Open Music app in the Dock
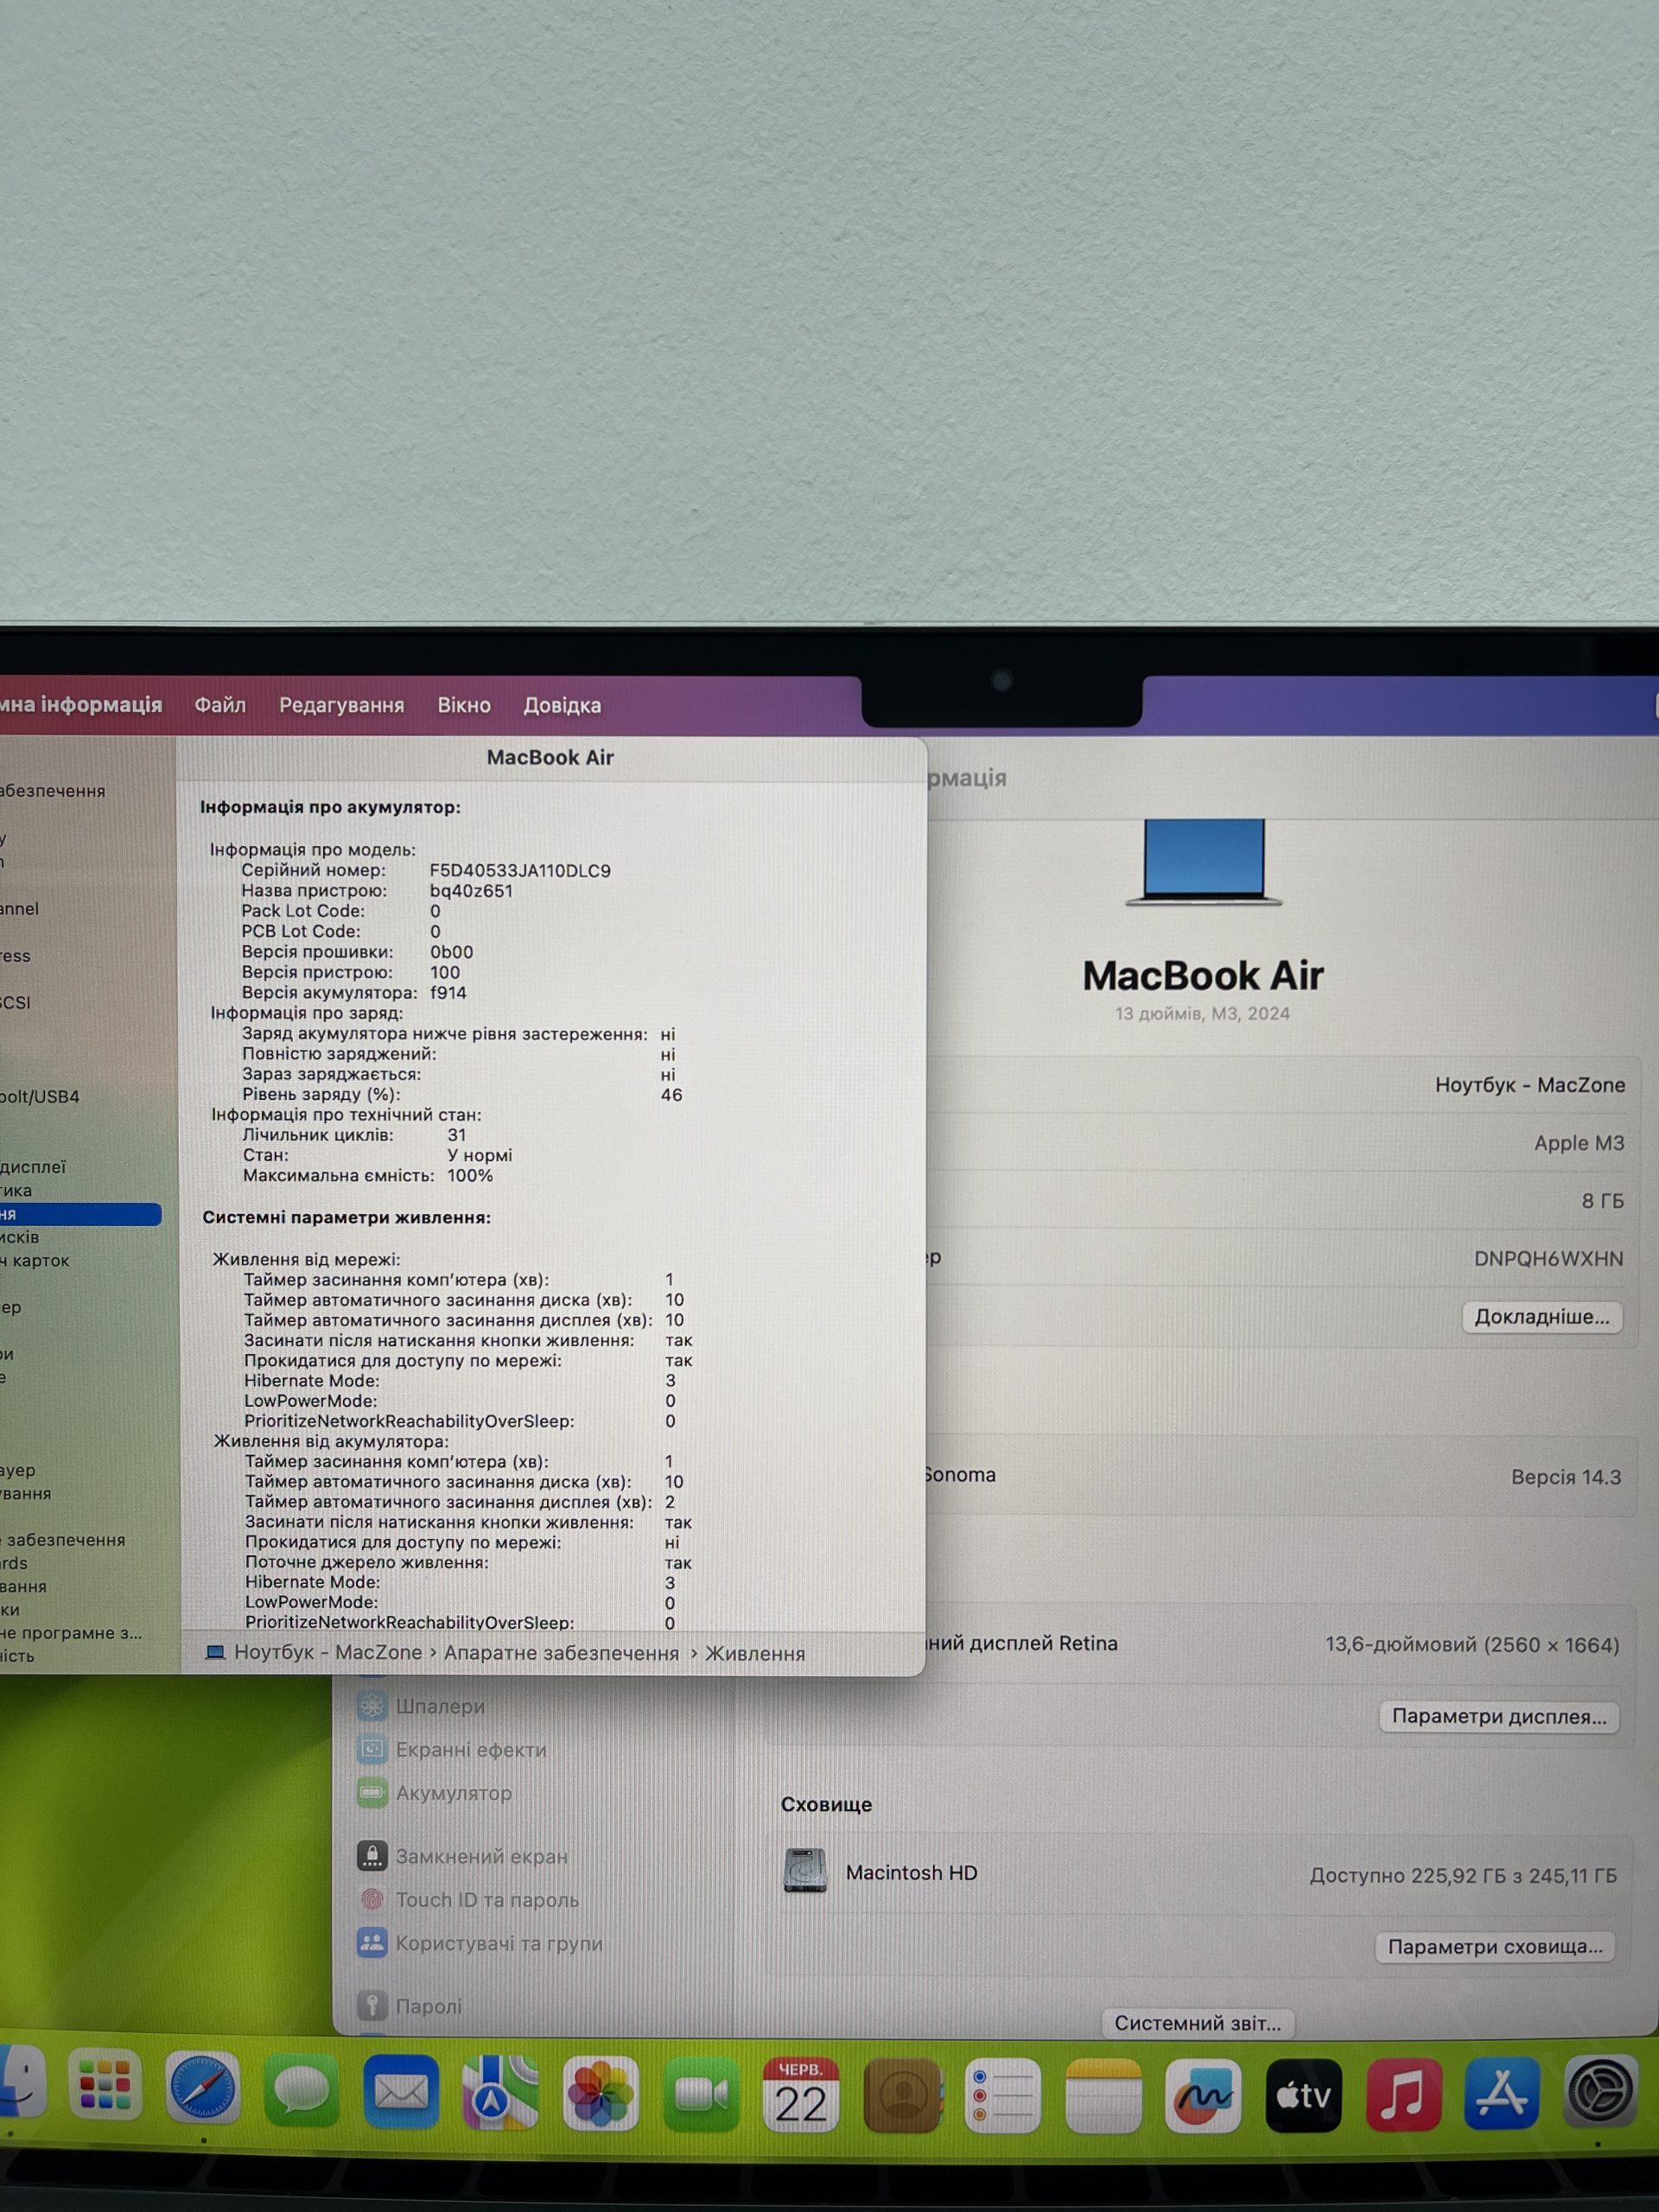This screenshot has height=2212, width=1659. point(1403,2094)
